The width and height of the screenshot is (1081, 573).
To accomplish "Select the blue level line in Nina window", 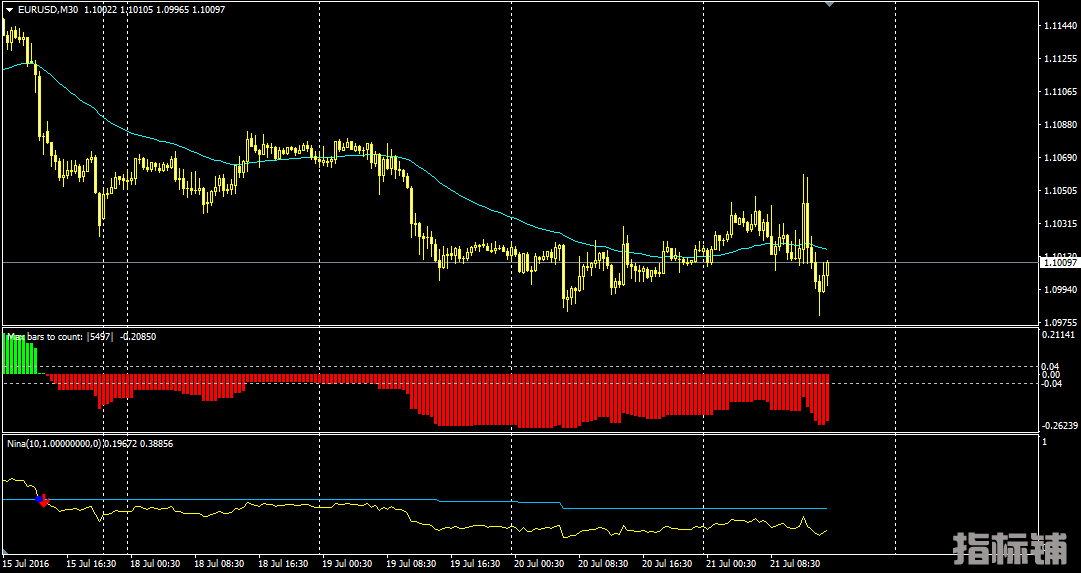I will click(x=700, y=508).
